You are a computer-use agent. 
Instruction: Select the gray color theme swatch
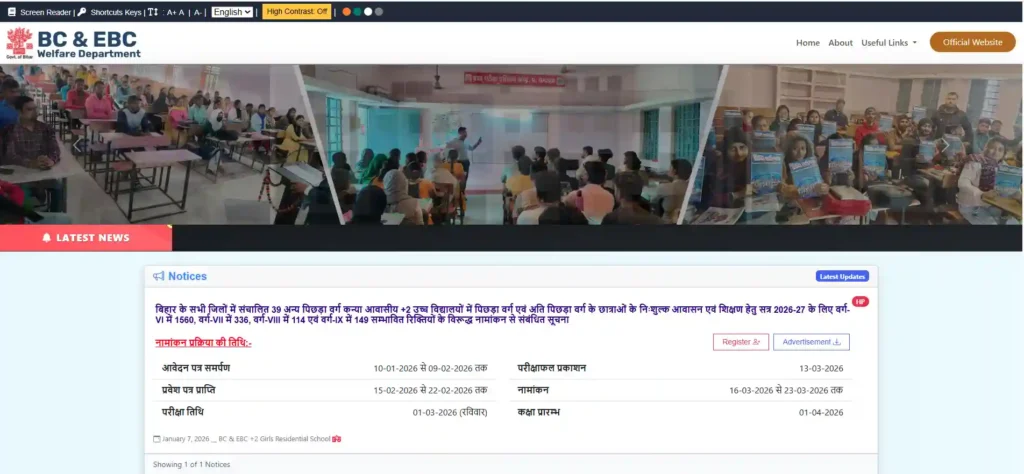coord(379,12)
